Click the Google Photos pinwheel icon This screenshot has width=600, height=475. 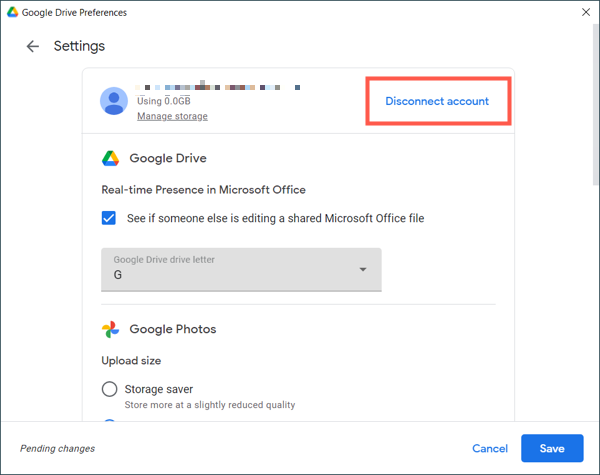111,329
